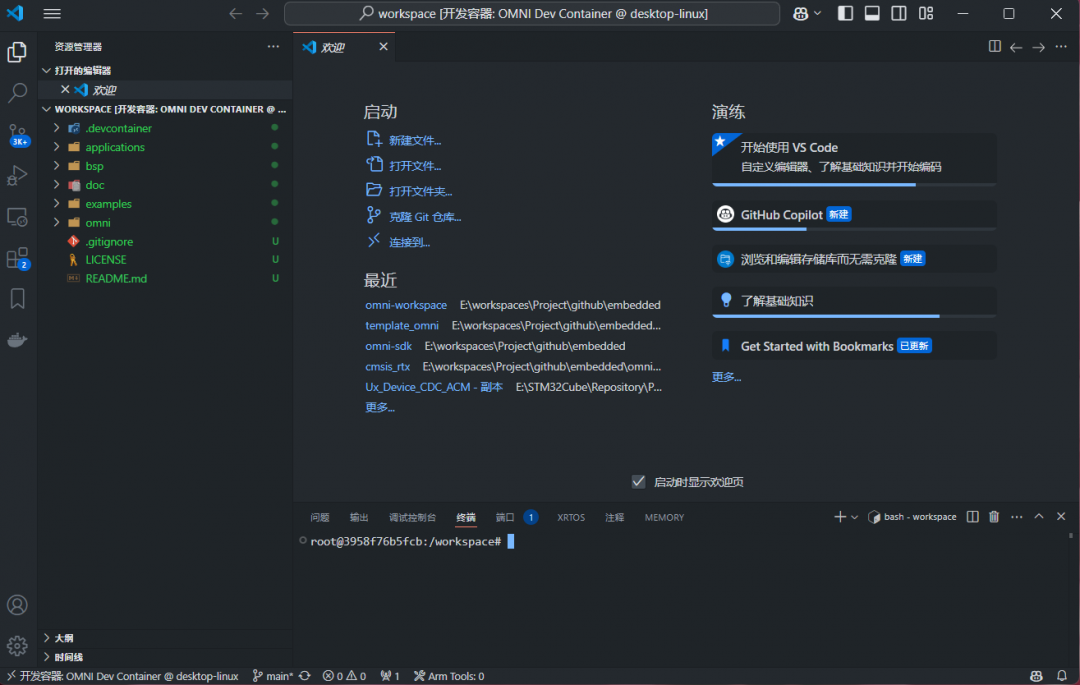This screenshot has width=1080, height=685.
Task: Open the Bookmarks view in activity bar
Action: pyautogui.click(x=17, y=299)
